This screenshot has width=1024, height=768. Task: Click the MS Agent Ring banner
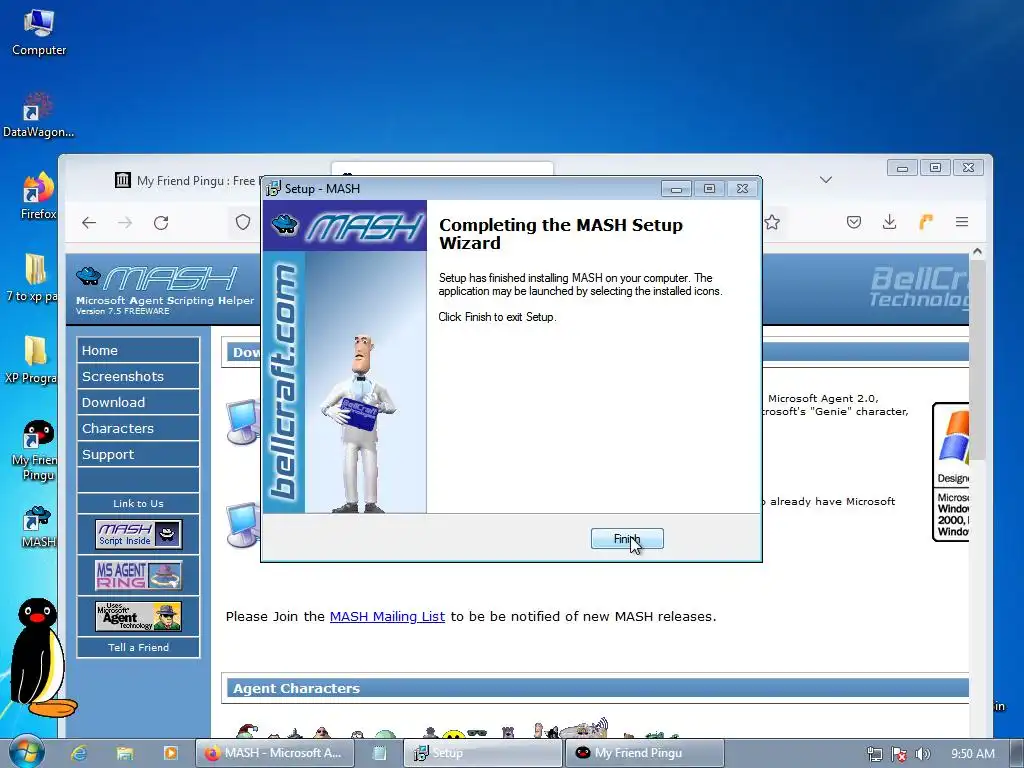pyautogui.click(x=138, y=575)
